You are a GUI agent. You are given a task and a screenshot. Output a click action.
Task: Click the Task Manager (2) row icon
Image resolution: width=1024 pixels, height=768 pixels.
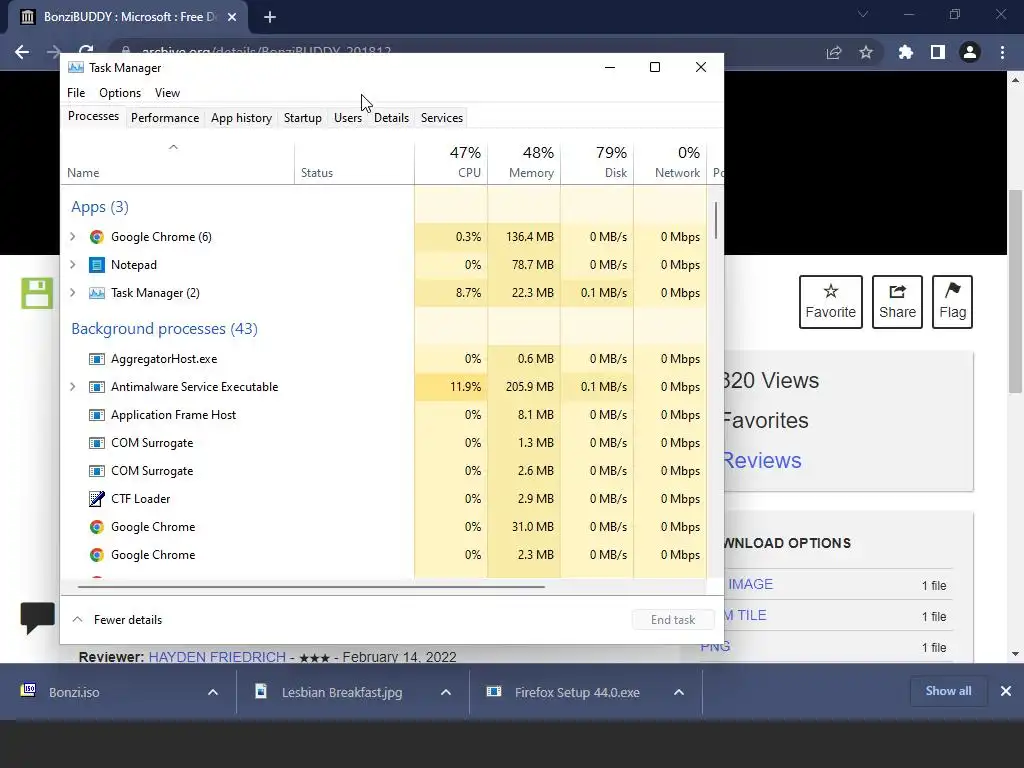coord(97,293)
